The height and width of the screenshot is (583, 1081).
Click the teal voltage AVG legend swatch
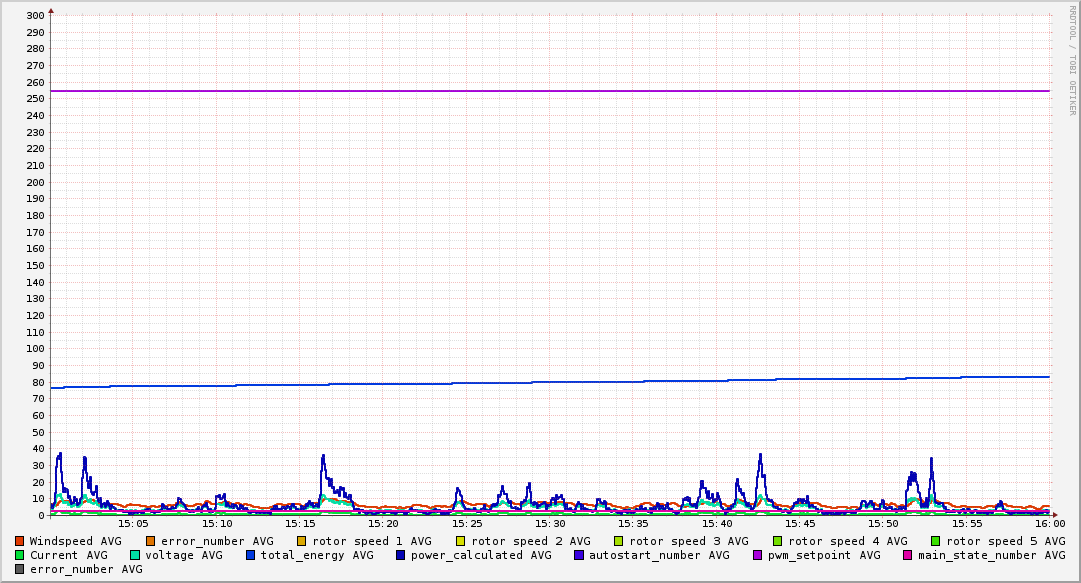[x=135, y=555]
